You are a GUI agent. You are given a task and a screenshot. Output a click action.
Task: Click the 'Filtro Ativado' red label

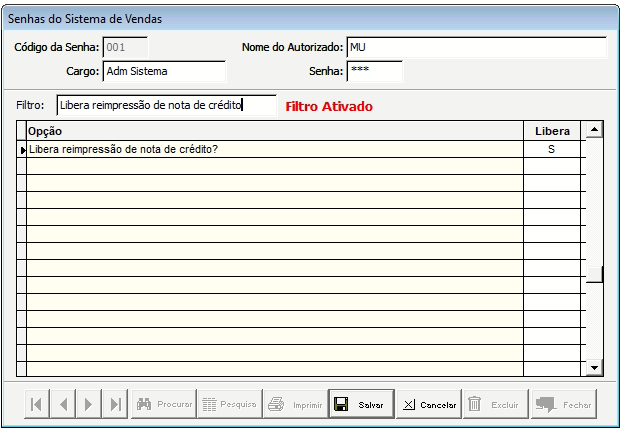(x=329, y=106)
